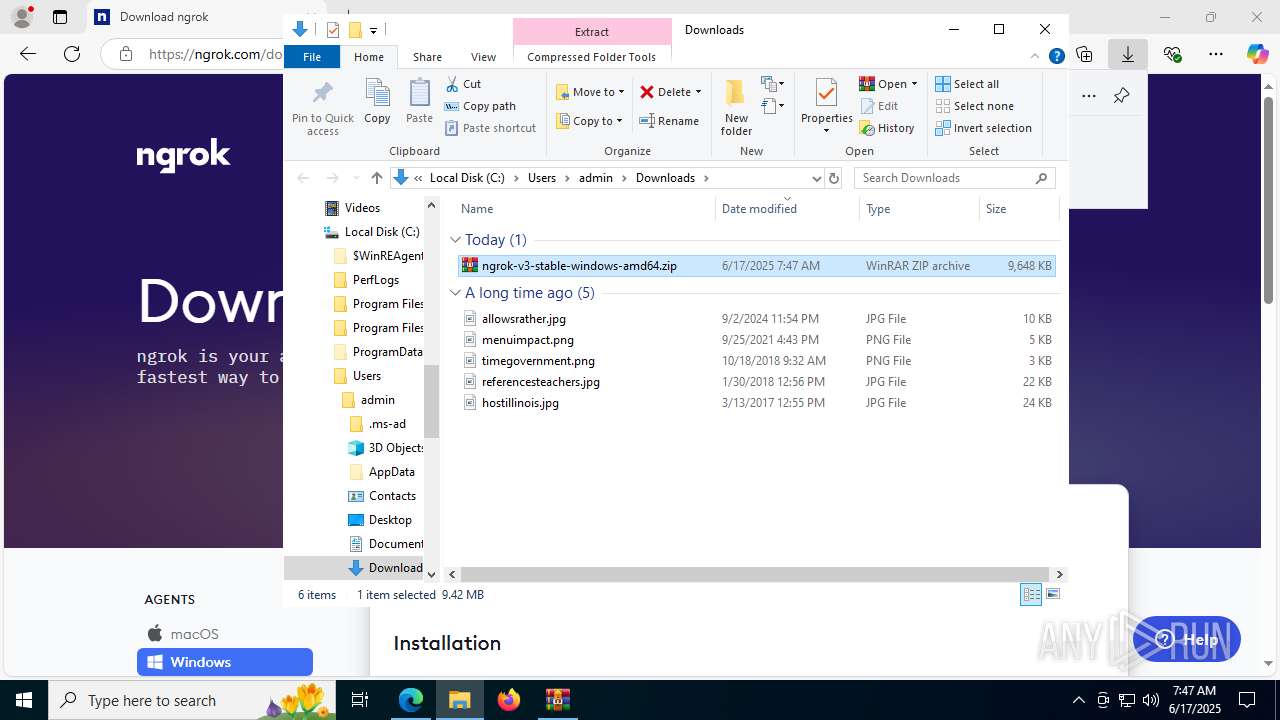This screenshot has height=720, width=1280.
Task: Click Refresh button in address bar
Action: coord(834,178)
